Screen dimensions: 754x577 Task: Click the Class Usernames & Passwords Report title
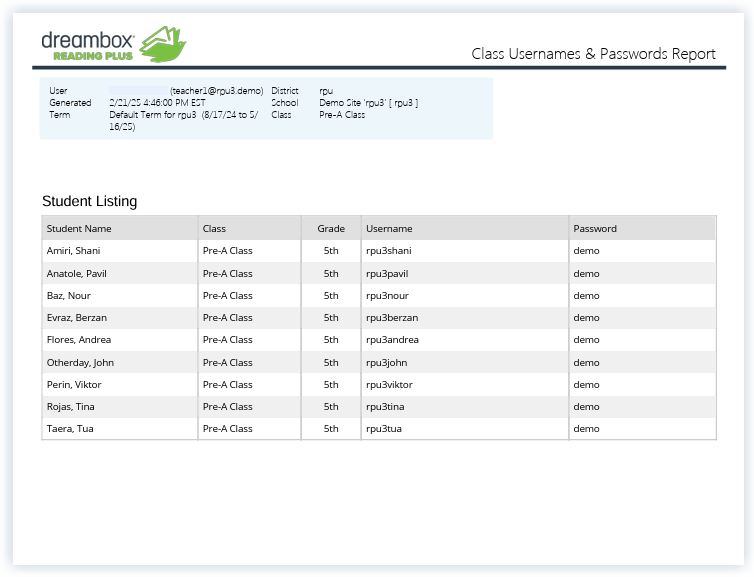[x=593, y=54]
